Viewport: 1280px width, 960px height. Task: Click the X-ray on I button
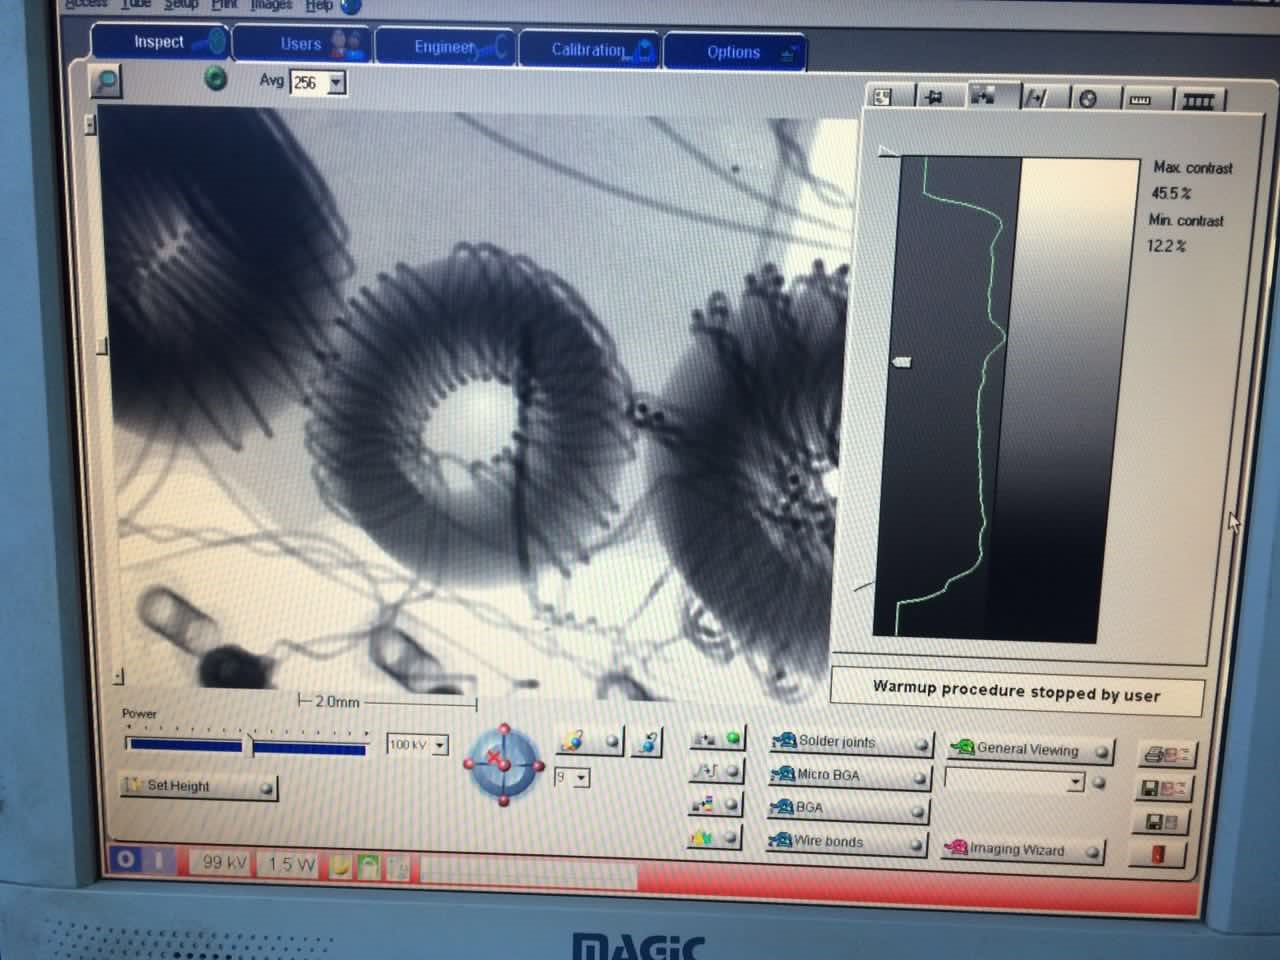point(161,860)
